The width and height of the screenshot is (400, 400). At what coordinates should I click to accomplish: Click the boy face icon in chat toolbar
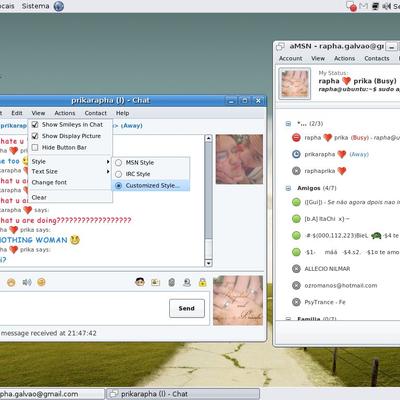[140, 282]
